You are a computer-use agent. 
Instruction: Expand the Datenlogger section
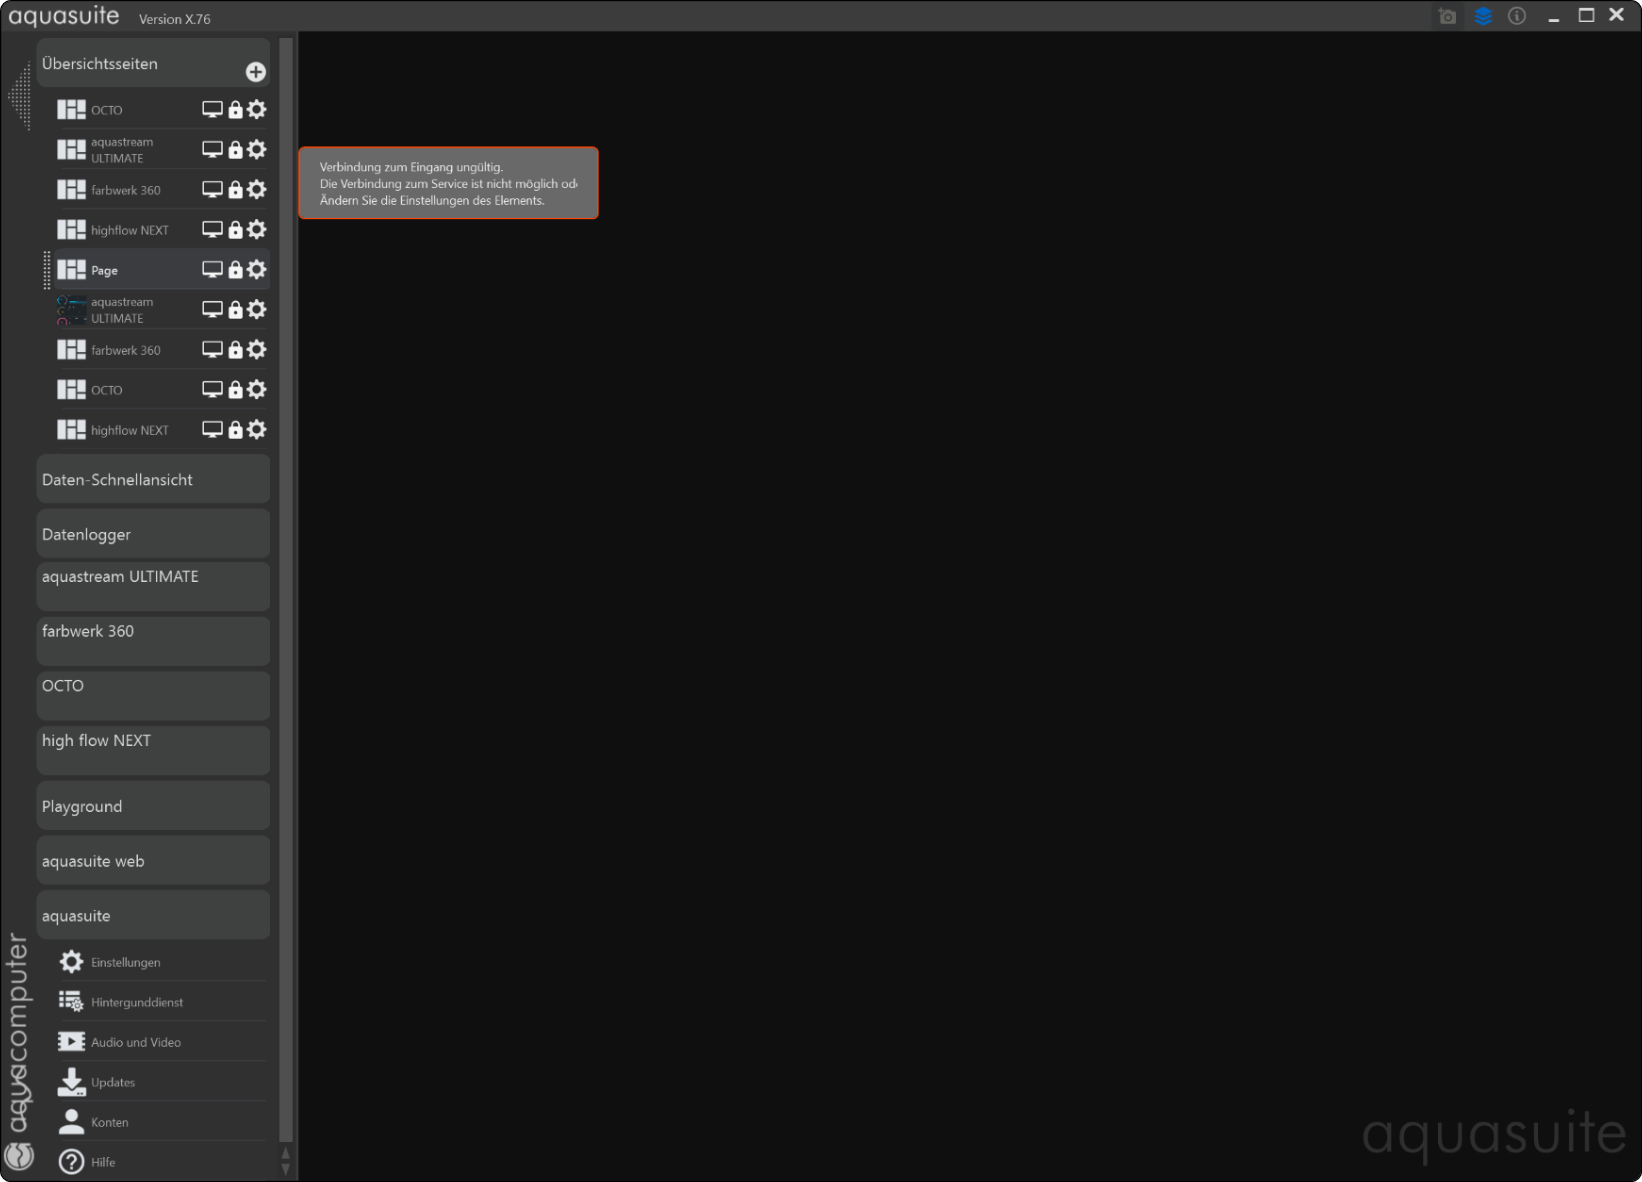click(x=153, y=534)
